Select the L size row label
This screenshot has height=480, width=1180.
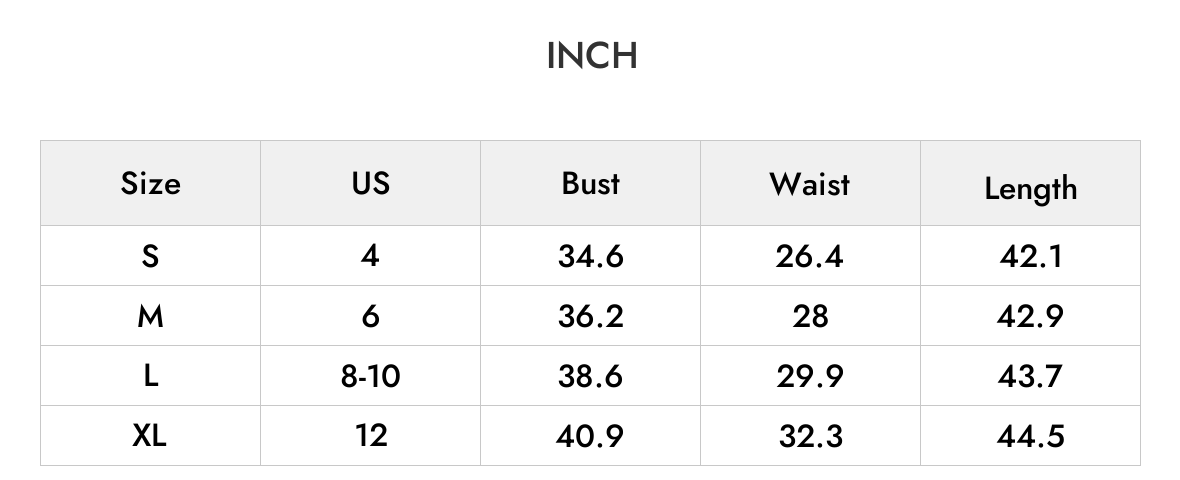[151, 376]
